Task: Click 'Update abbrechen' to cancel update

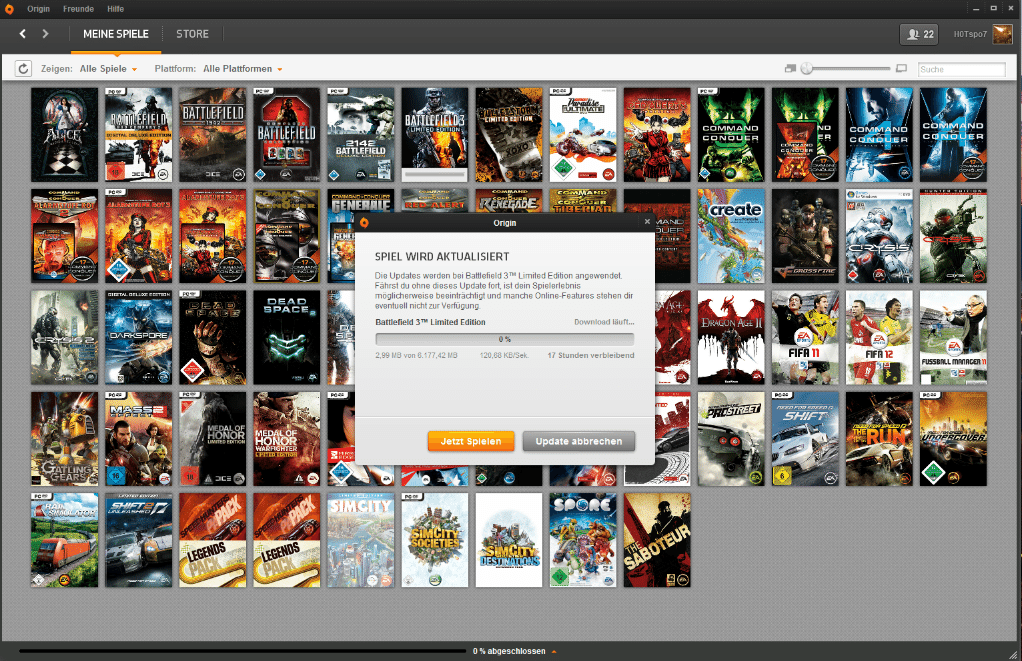Action: pyautogui.click(x=578, y=441)
